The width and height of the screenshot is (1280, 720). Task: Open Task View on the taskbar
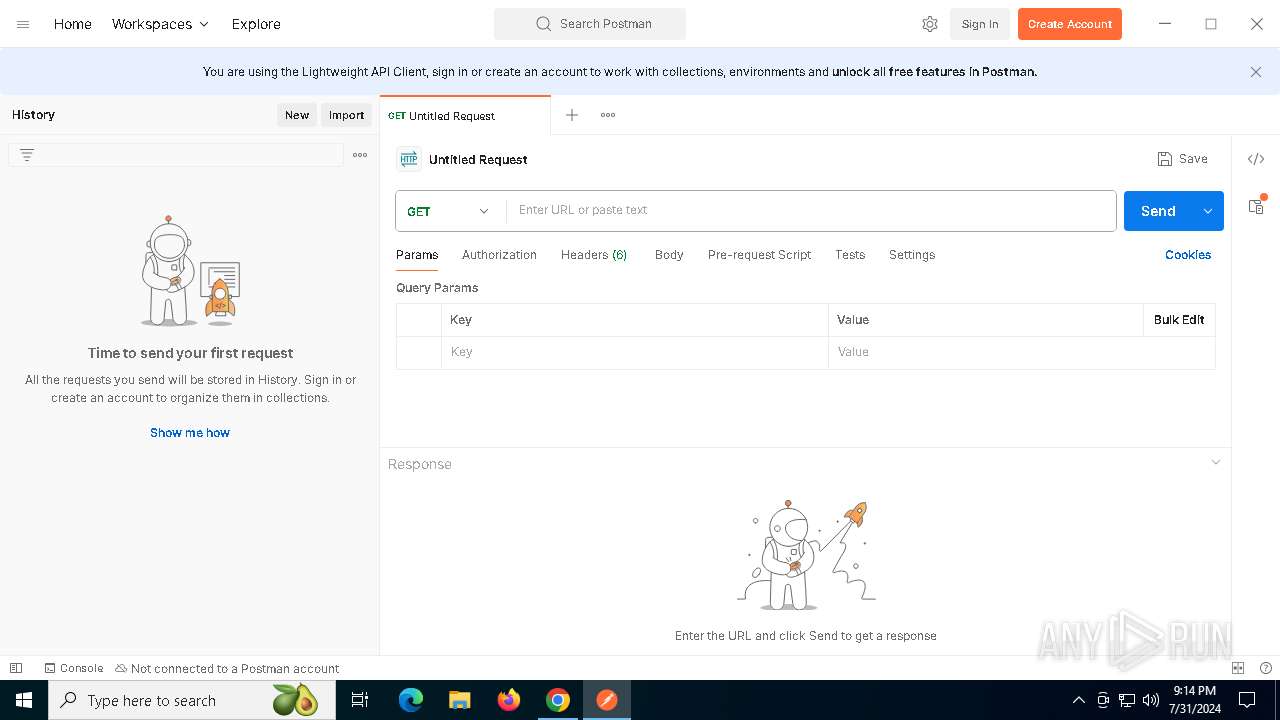[x=360, y=700]
